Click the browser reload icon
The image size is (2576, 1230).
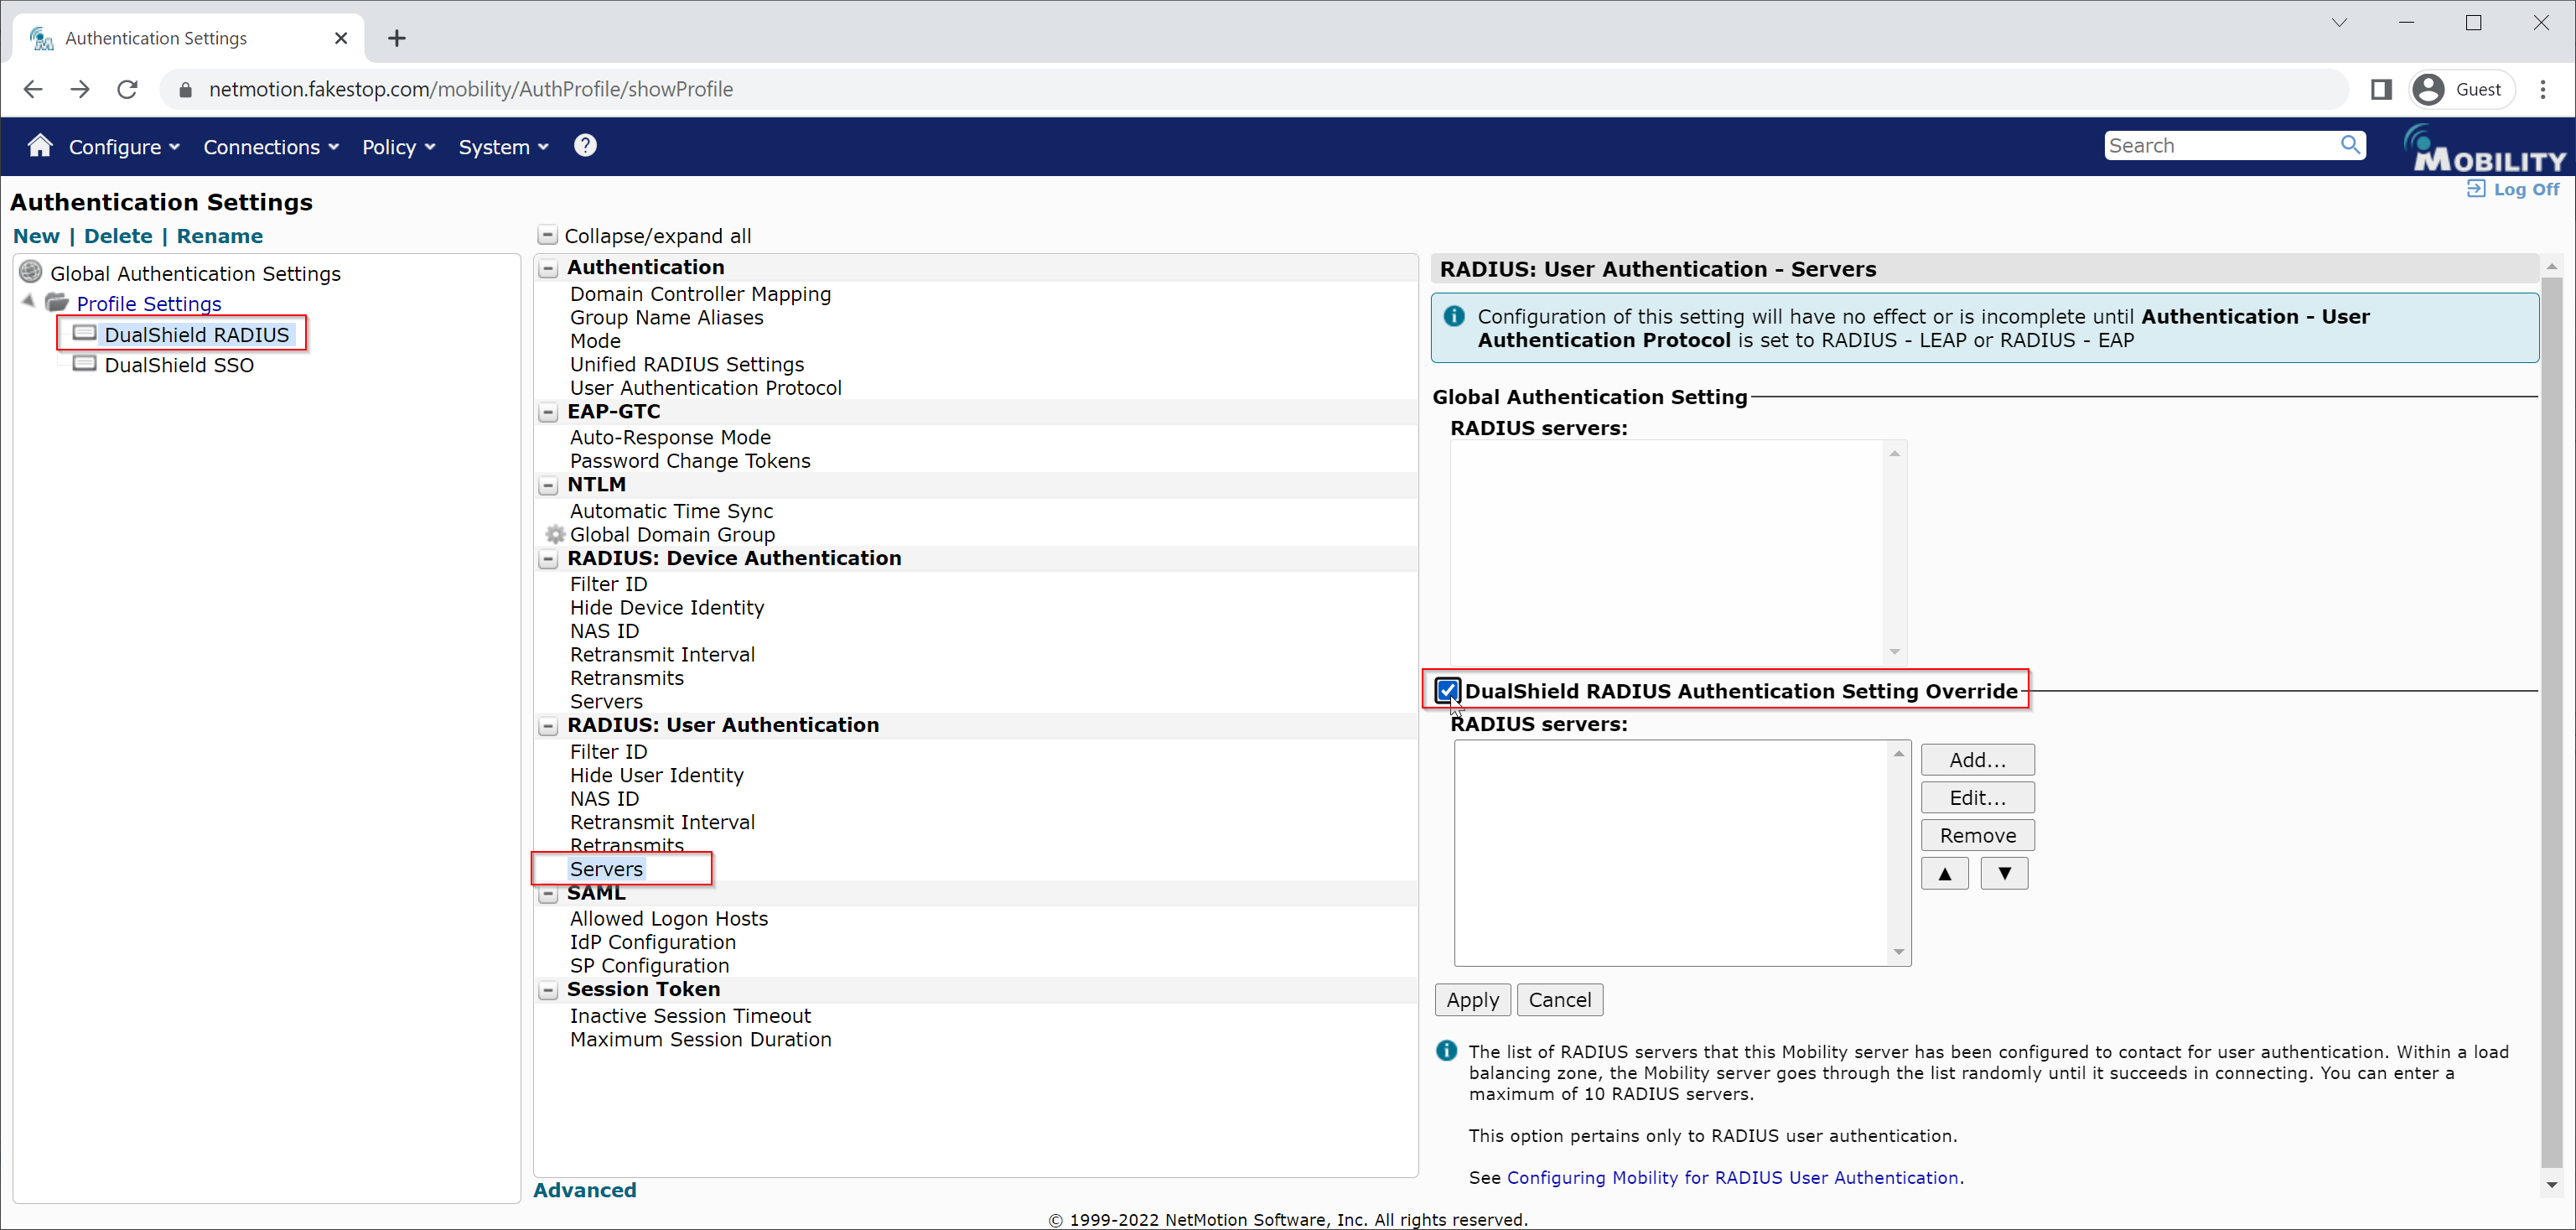point(127,89)
